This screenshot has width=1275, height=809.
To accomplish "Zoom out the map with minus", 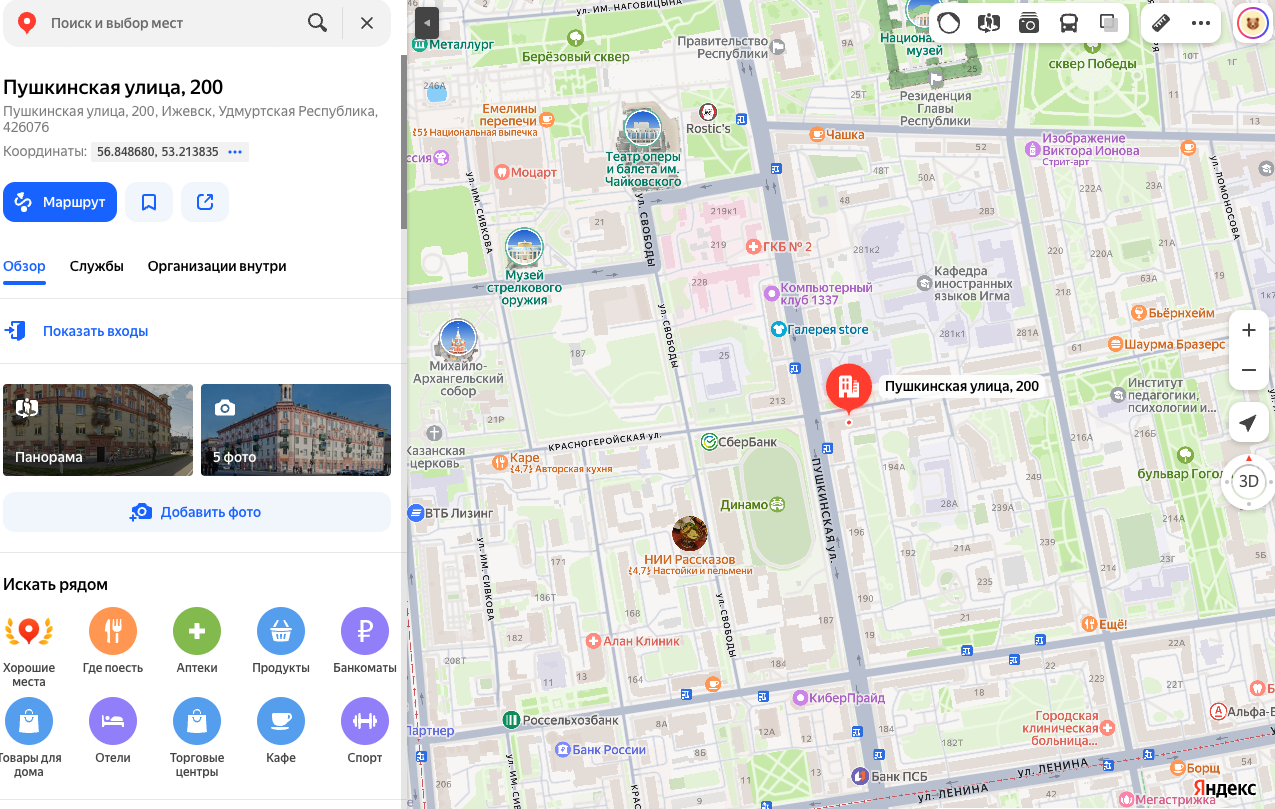I will 1248,370.
